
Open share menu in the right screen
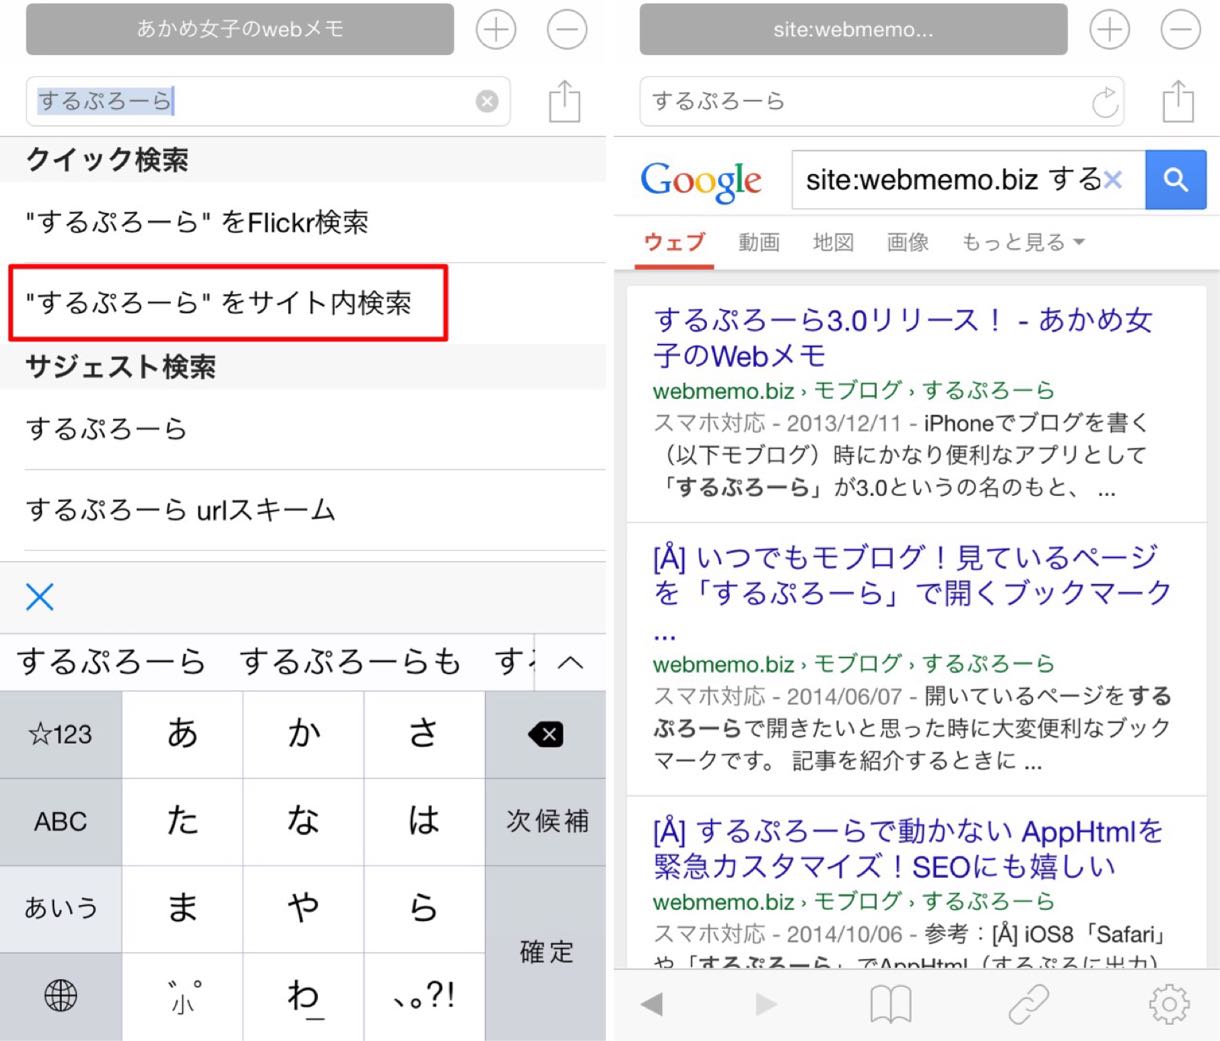(x=1178, y=101)
